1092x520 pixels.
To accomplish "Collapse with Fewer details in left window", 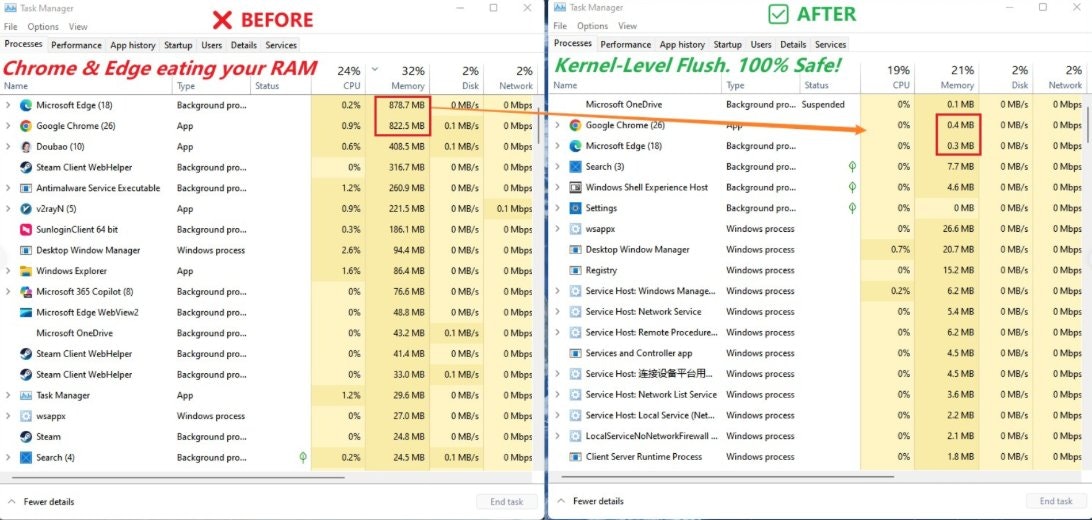I will pos(41,501).
